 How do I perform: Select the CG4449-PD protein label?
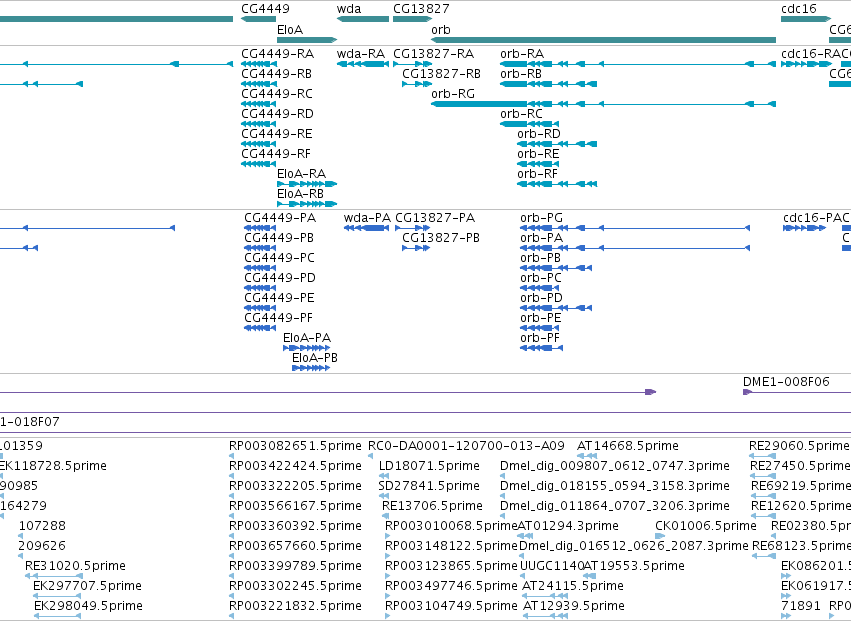280,278
